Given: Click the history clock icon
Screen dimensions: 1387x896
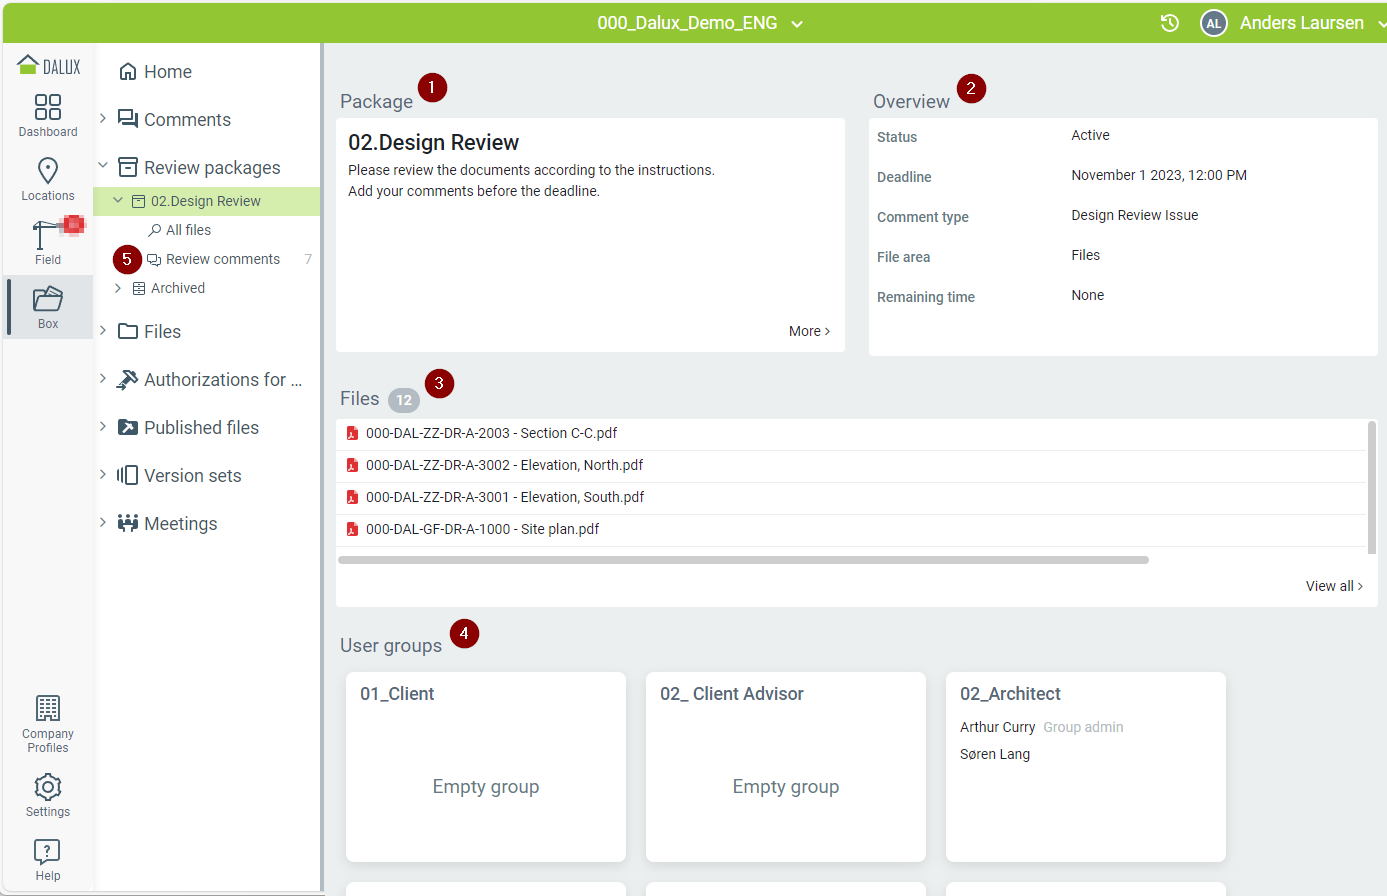Looking at the screenshot, I should 1169,23.
